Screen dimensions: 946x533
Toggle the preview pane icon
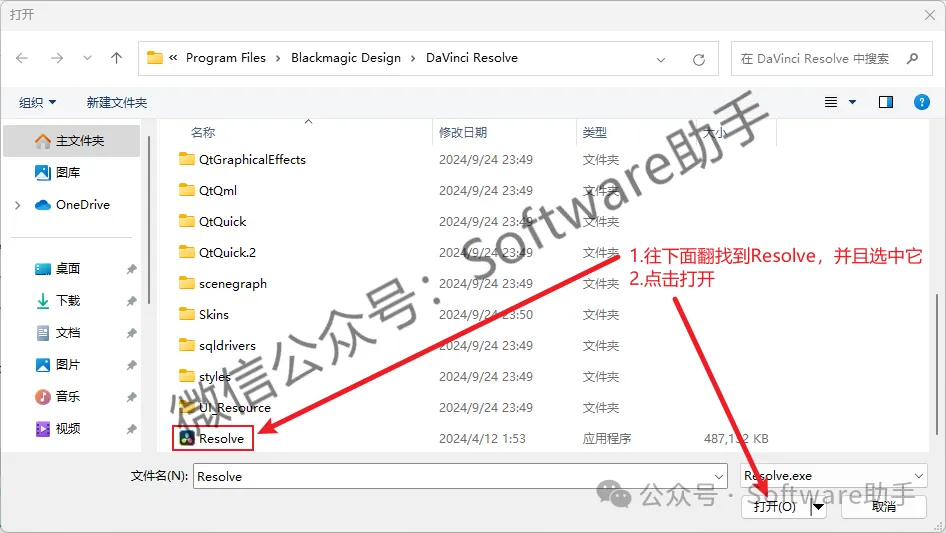pos(886,102)
